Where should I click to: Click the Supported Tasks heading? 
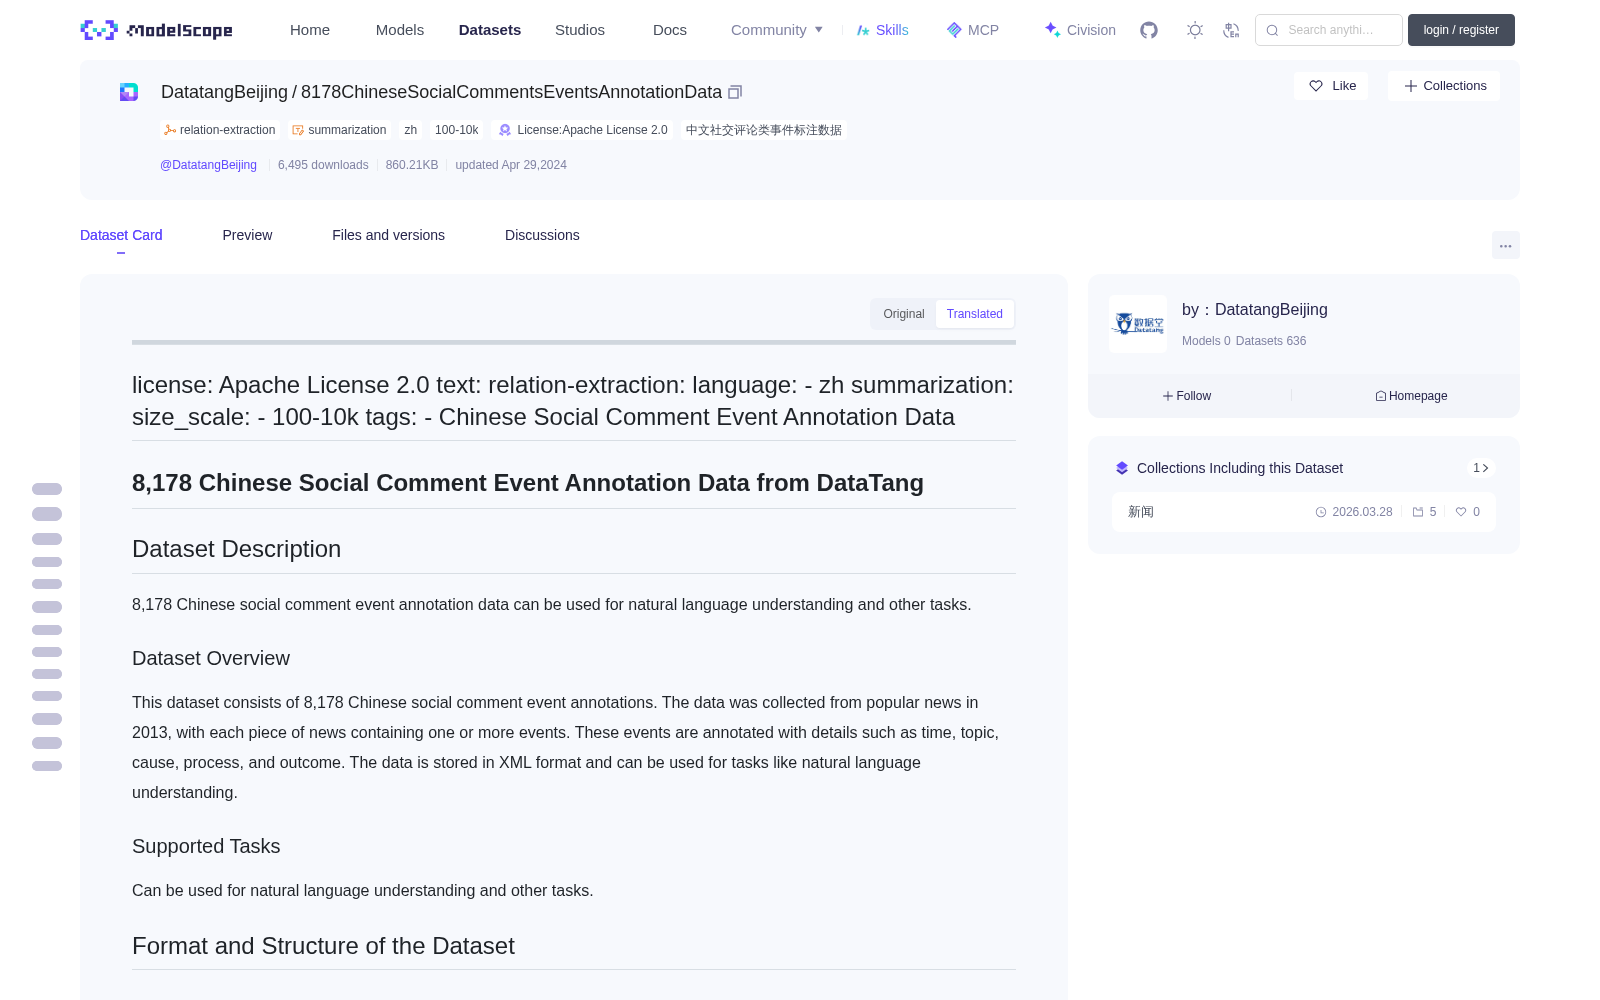point(206,846)
